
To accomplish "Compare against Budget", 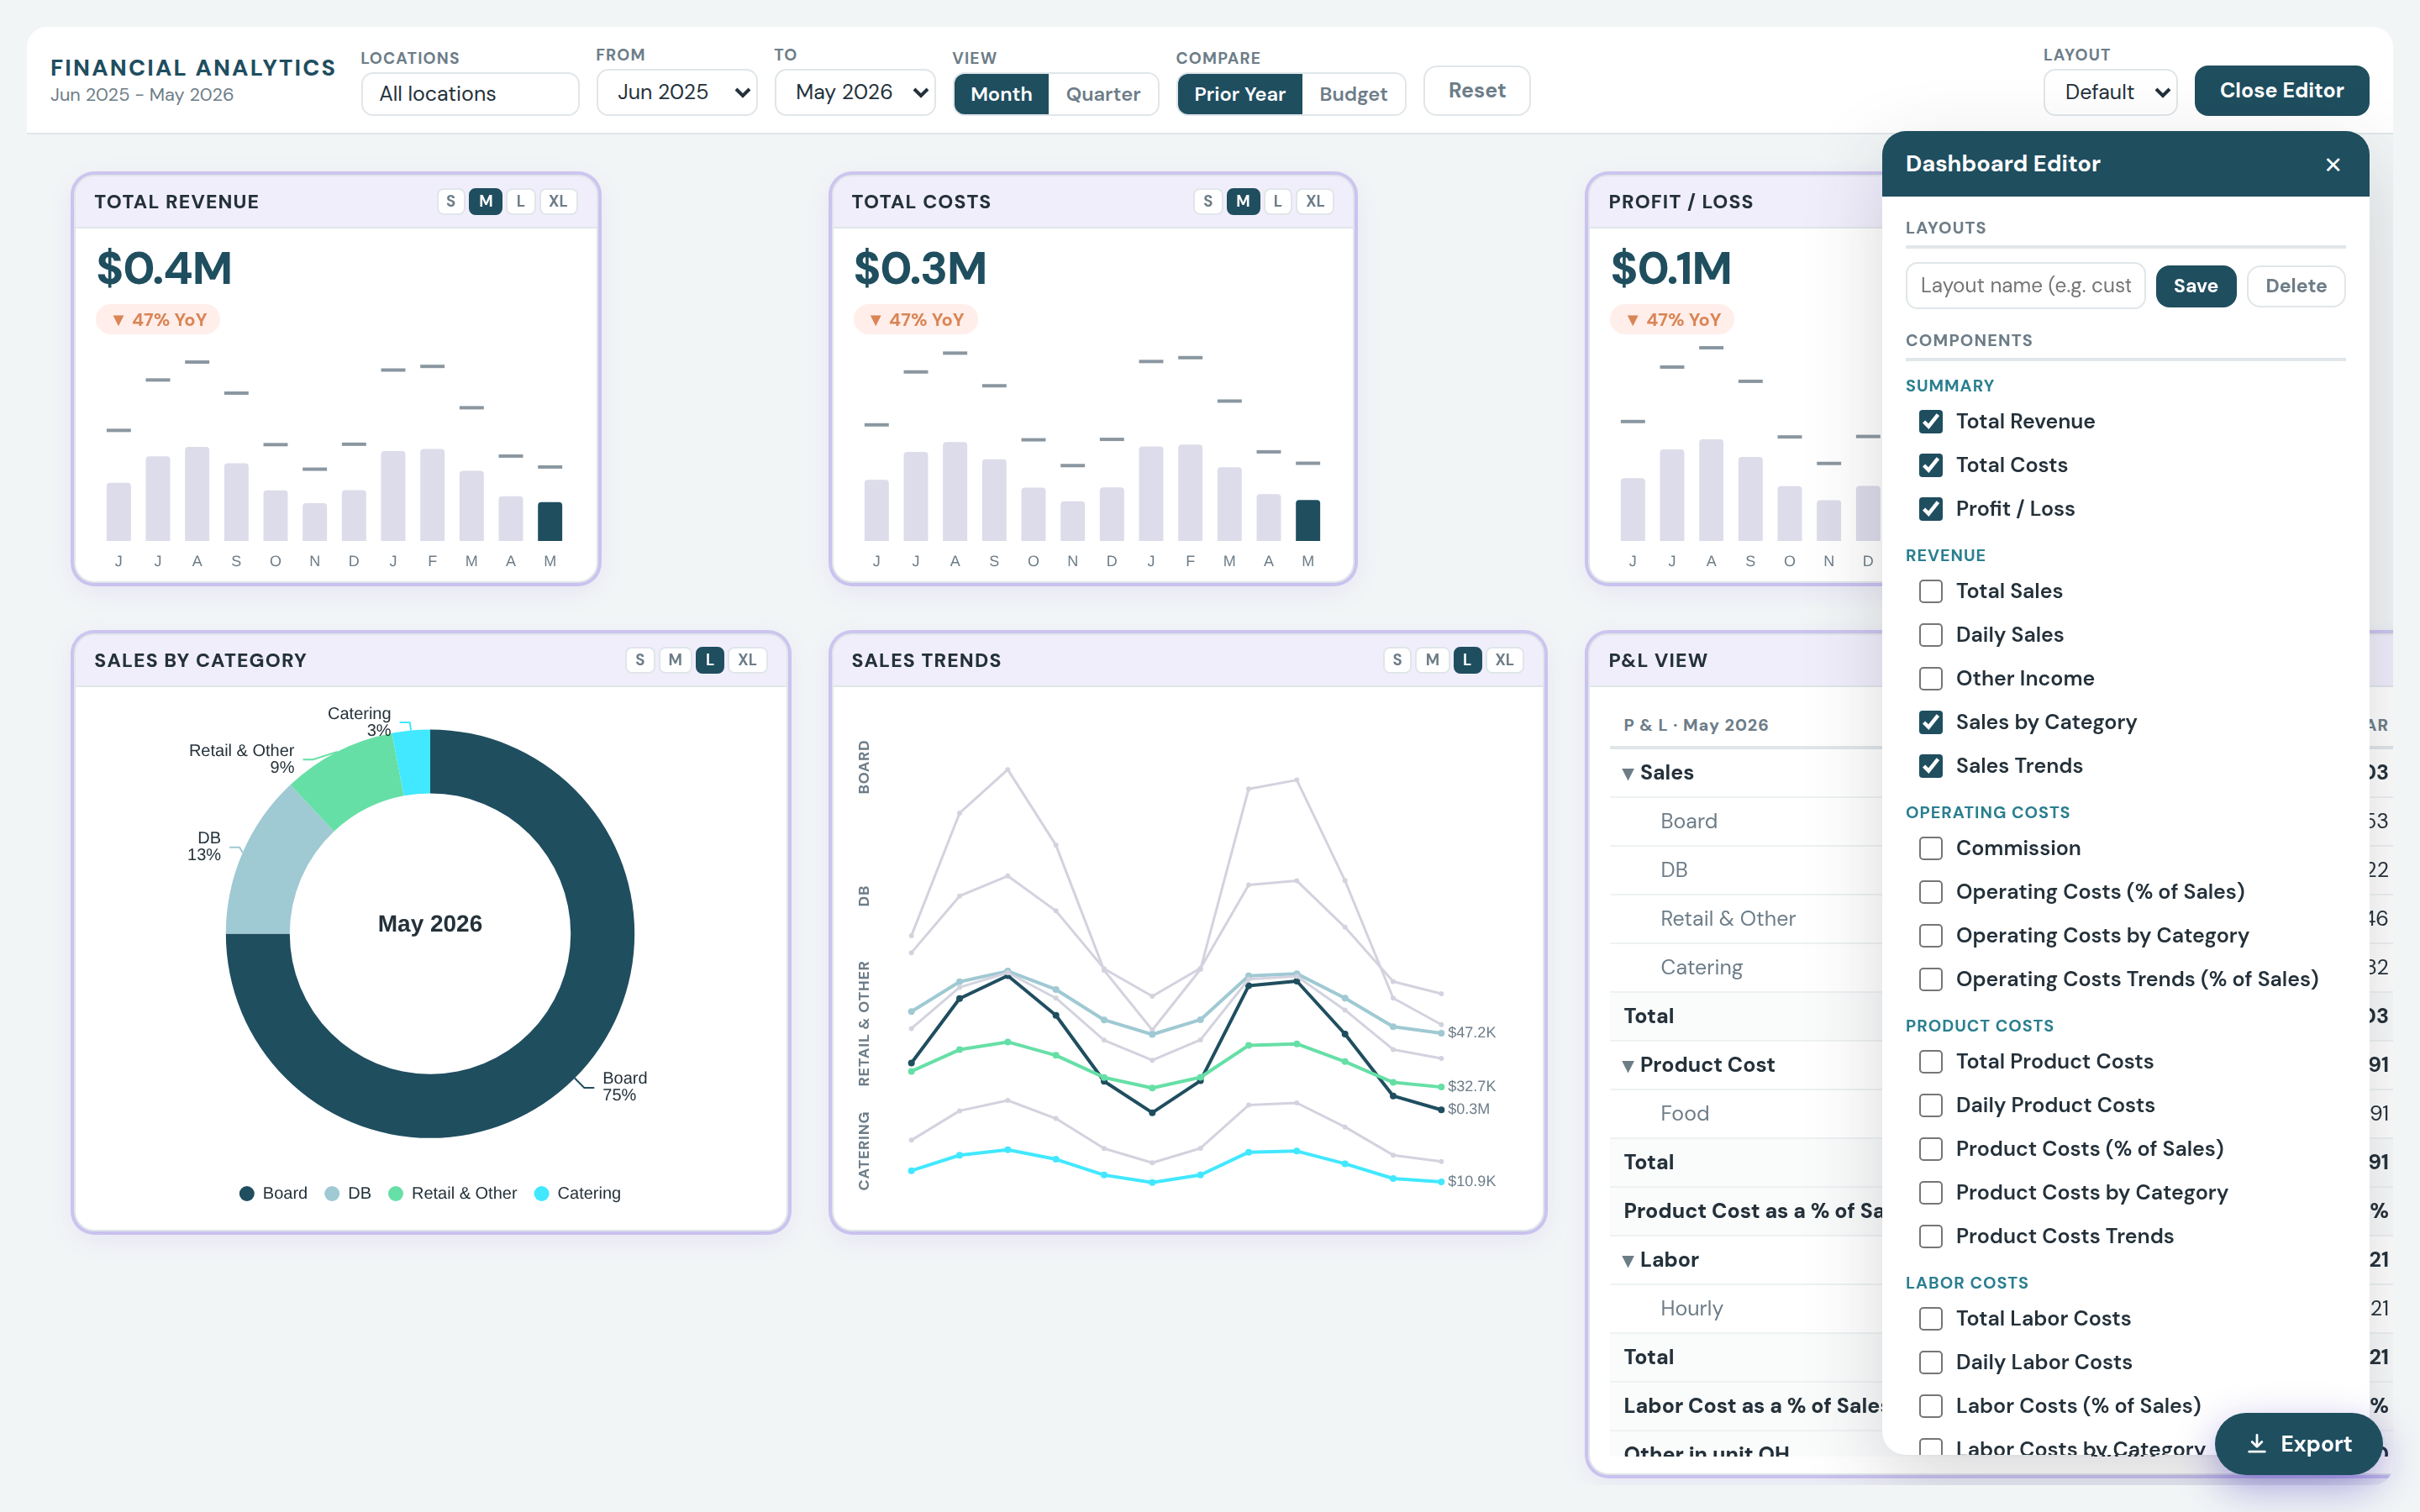I will tap(1353, 94).
